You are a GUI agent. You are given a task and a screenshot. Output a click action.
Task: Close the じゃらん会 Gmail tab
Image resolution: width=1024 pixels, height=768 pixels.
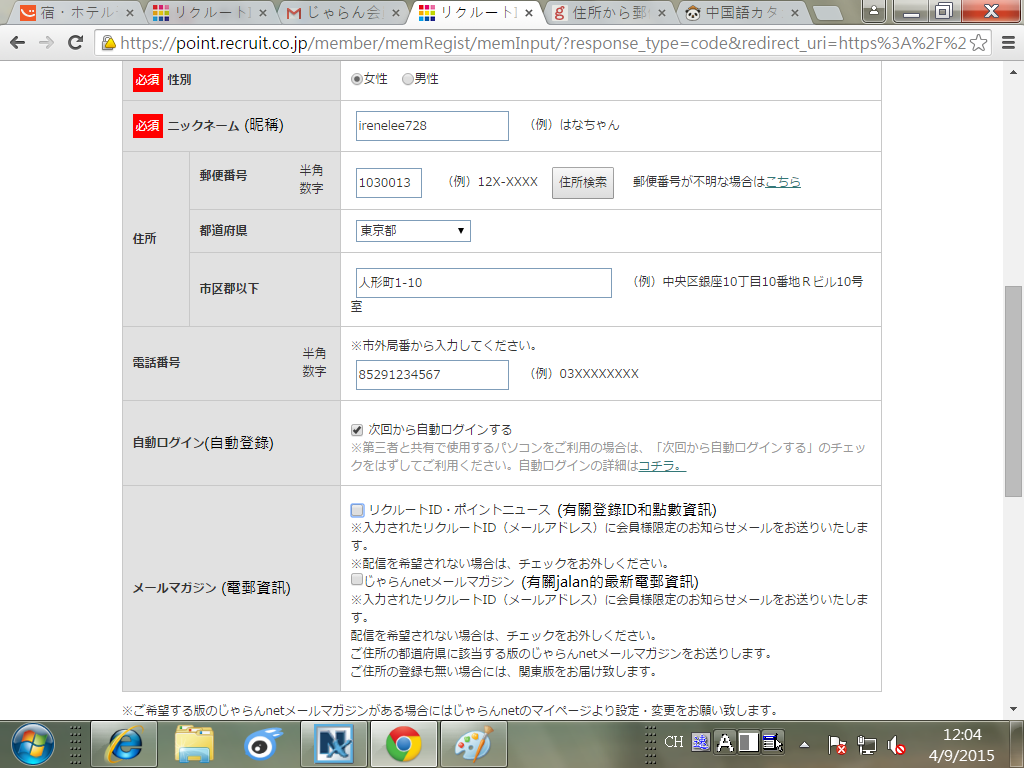396,12
